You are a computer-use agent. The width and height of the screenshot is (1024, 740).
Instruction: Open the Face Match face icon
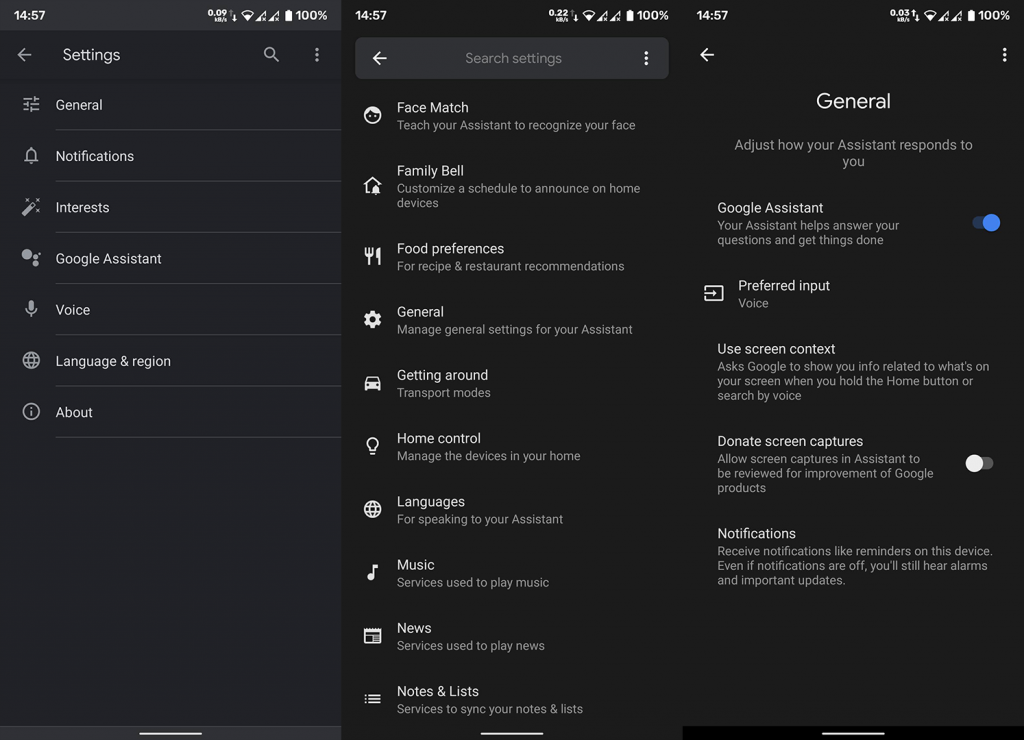click(x=373, y=116)
